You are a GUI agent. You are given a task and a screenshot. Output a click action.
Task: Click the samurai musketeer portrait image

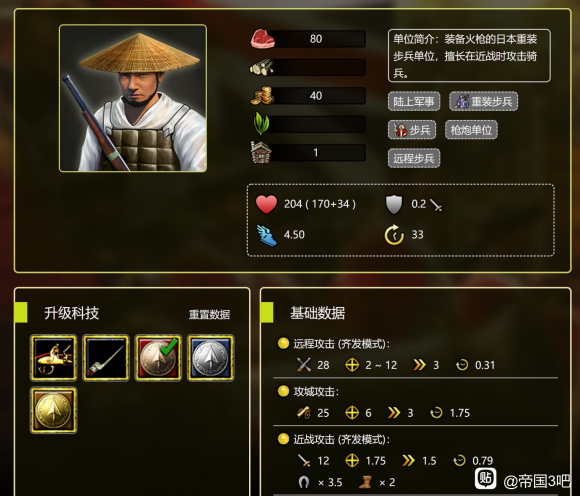tap(133, 98)
